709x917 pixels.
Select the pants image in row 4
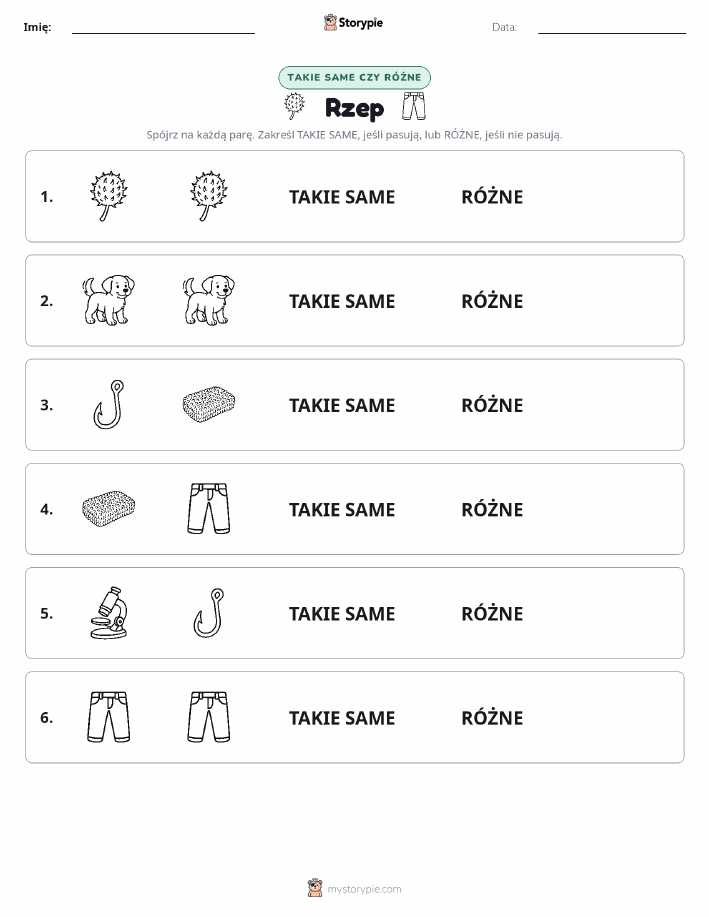[209, 508]
